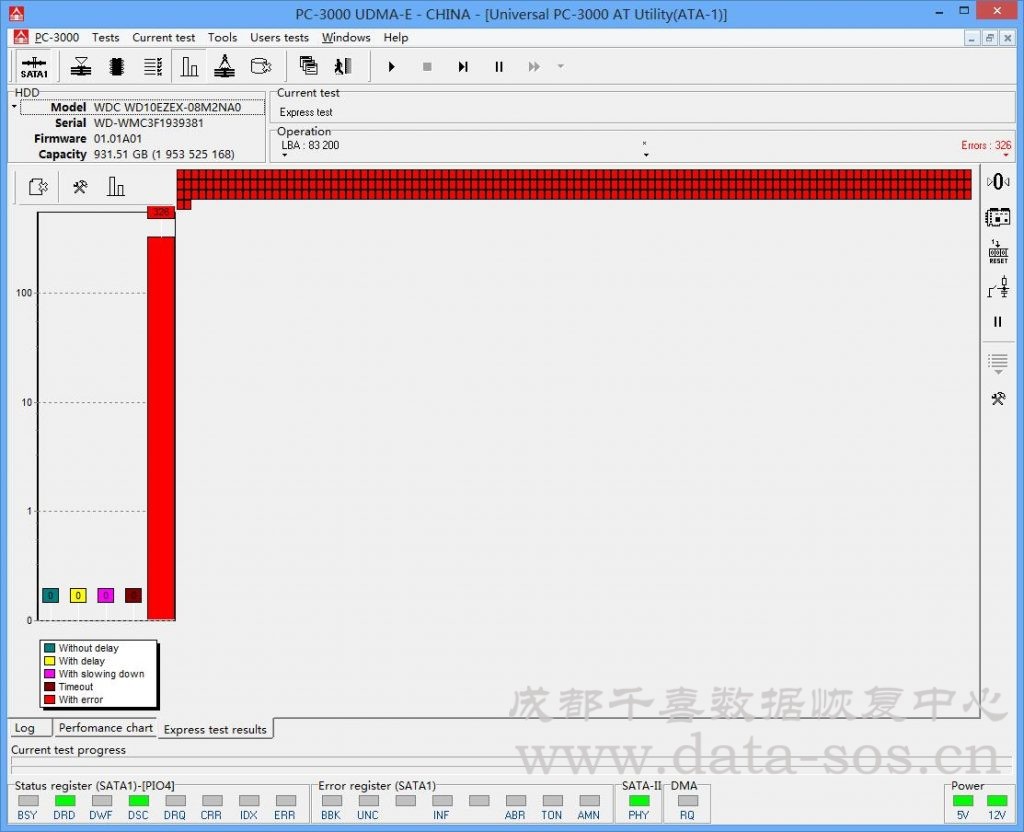The image size is (1024, 832).
Task: Click the RESET icon in the right sidebar
Action: pos(997,250)
